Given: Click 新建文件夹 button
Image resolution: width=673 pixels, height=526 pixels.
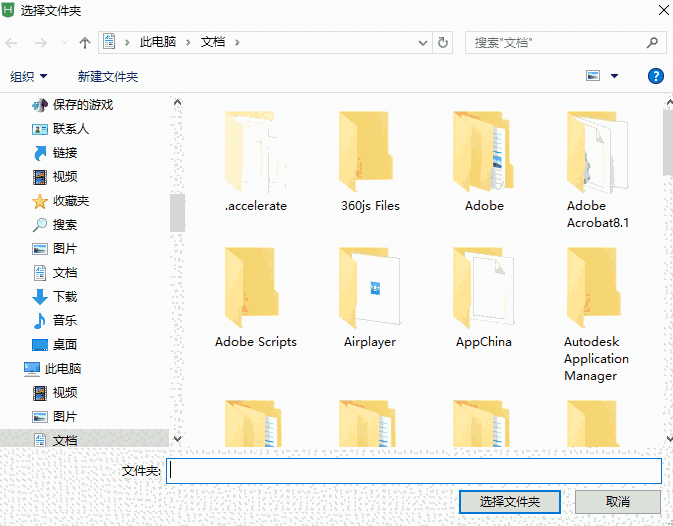Looking at the screenshot, I should tap(108, 76).
